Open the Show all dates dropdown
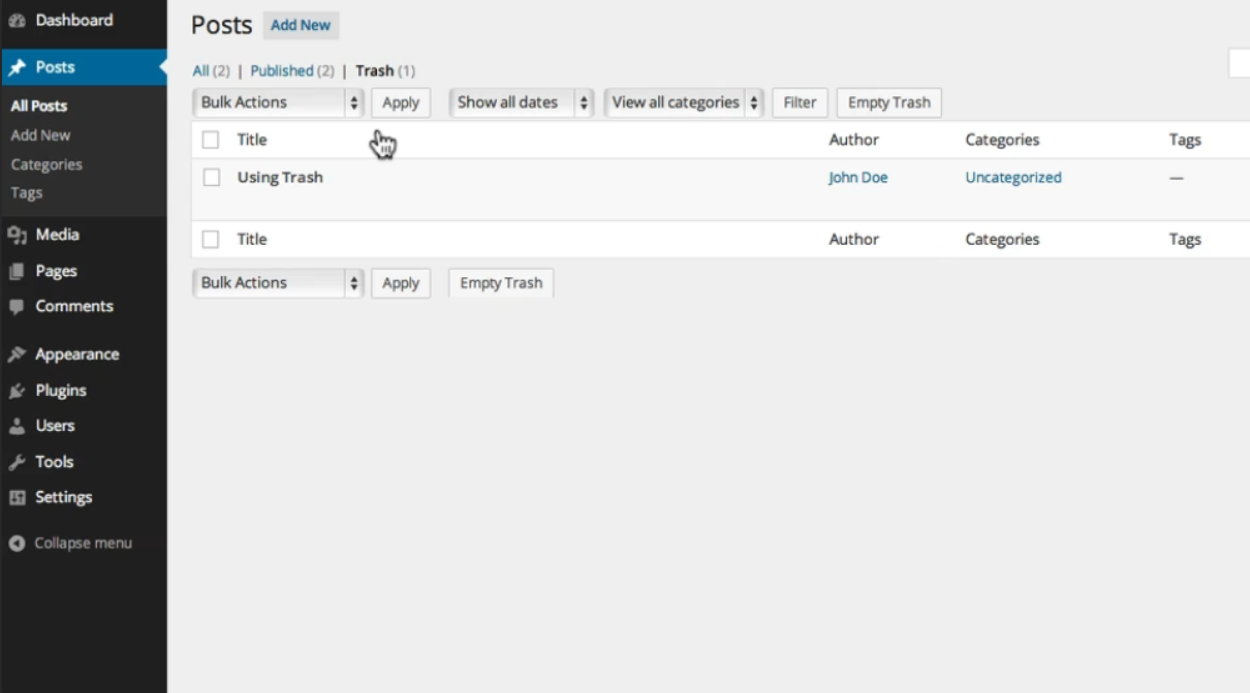1250x693 pixels. [x=521, y=102]
